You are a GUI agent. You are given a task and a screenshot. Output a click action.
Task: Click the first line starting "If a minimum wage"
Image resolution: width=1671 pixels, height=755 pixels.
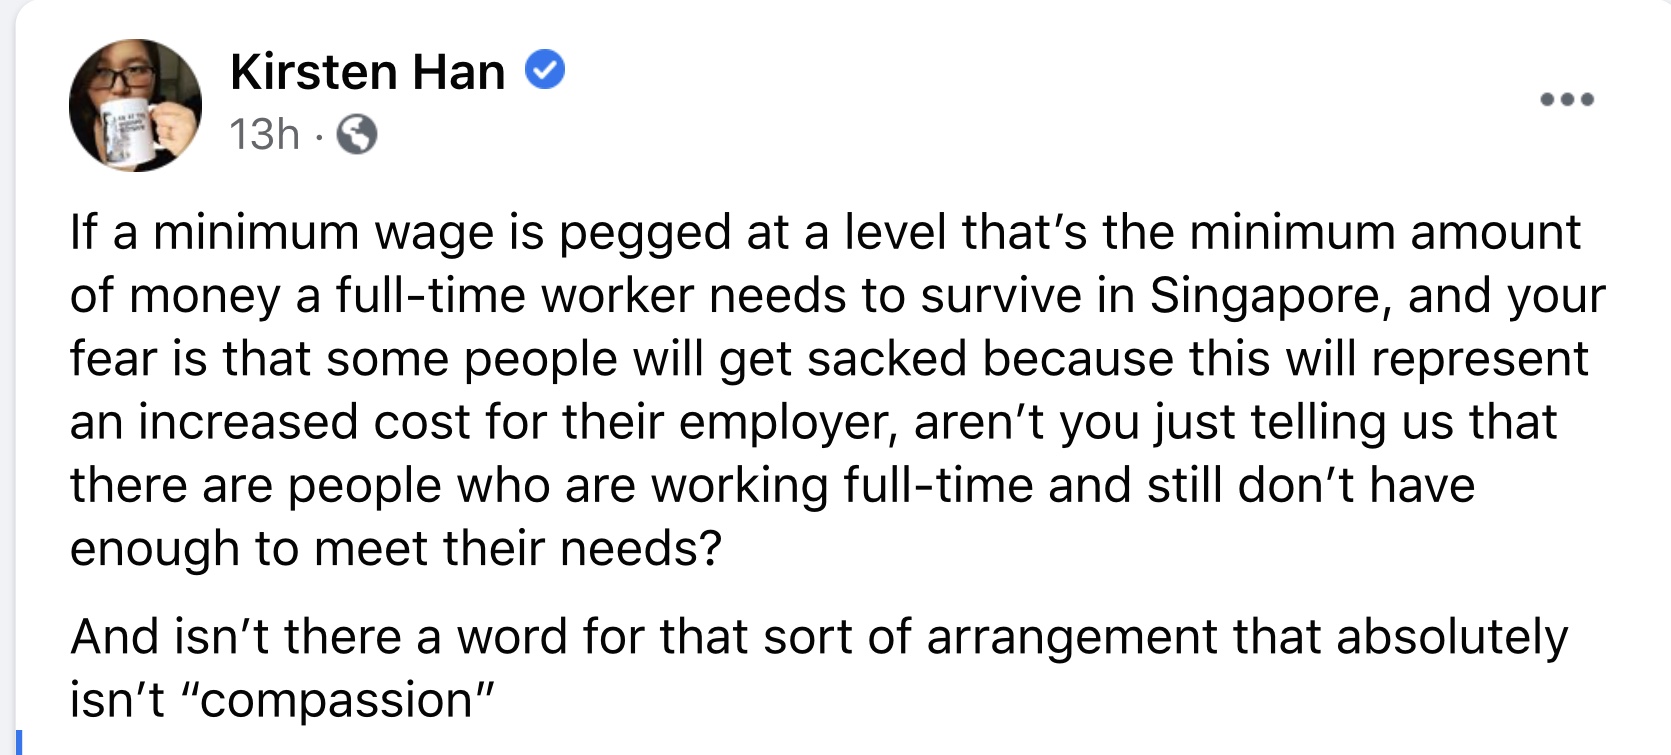pyautogui.click(x=825, y=232)
